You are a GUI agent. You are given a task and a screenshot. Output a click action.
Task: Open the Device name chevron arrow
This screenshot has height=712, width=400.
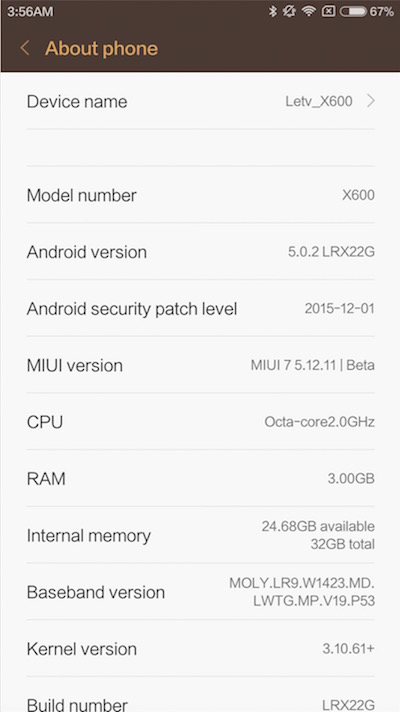coord(370,101)
